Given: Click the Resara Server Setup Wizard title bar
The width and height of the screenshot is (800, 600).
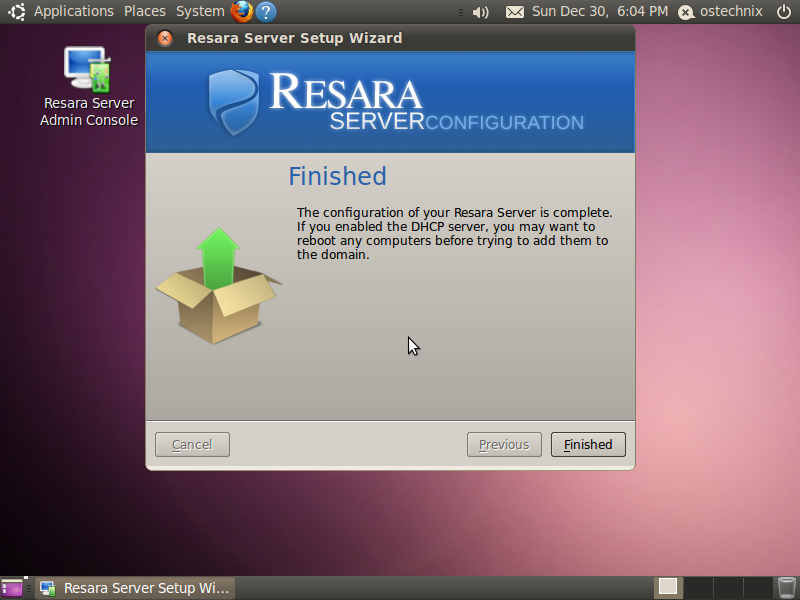Looking at the screenshot, I should 390,38.
